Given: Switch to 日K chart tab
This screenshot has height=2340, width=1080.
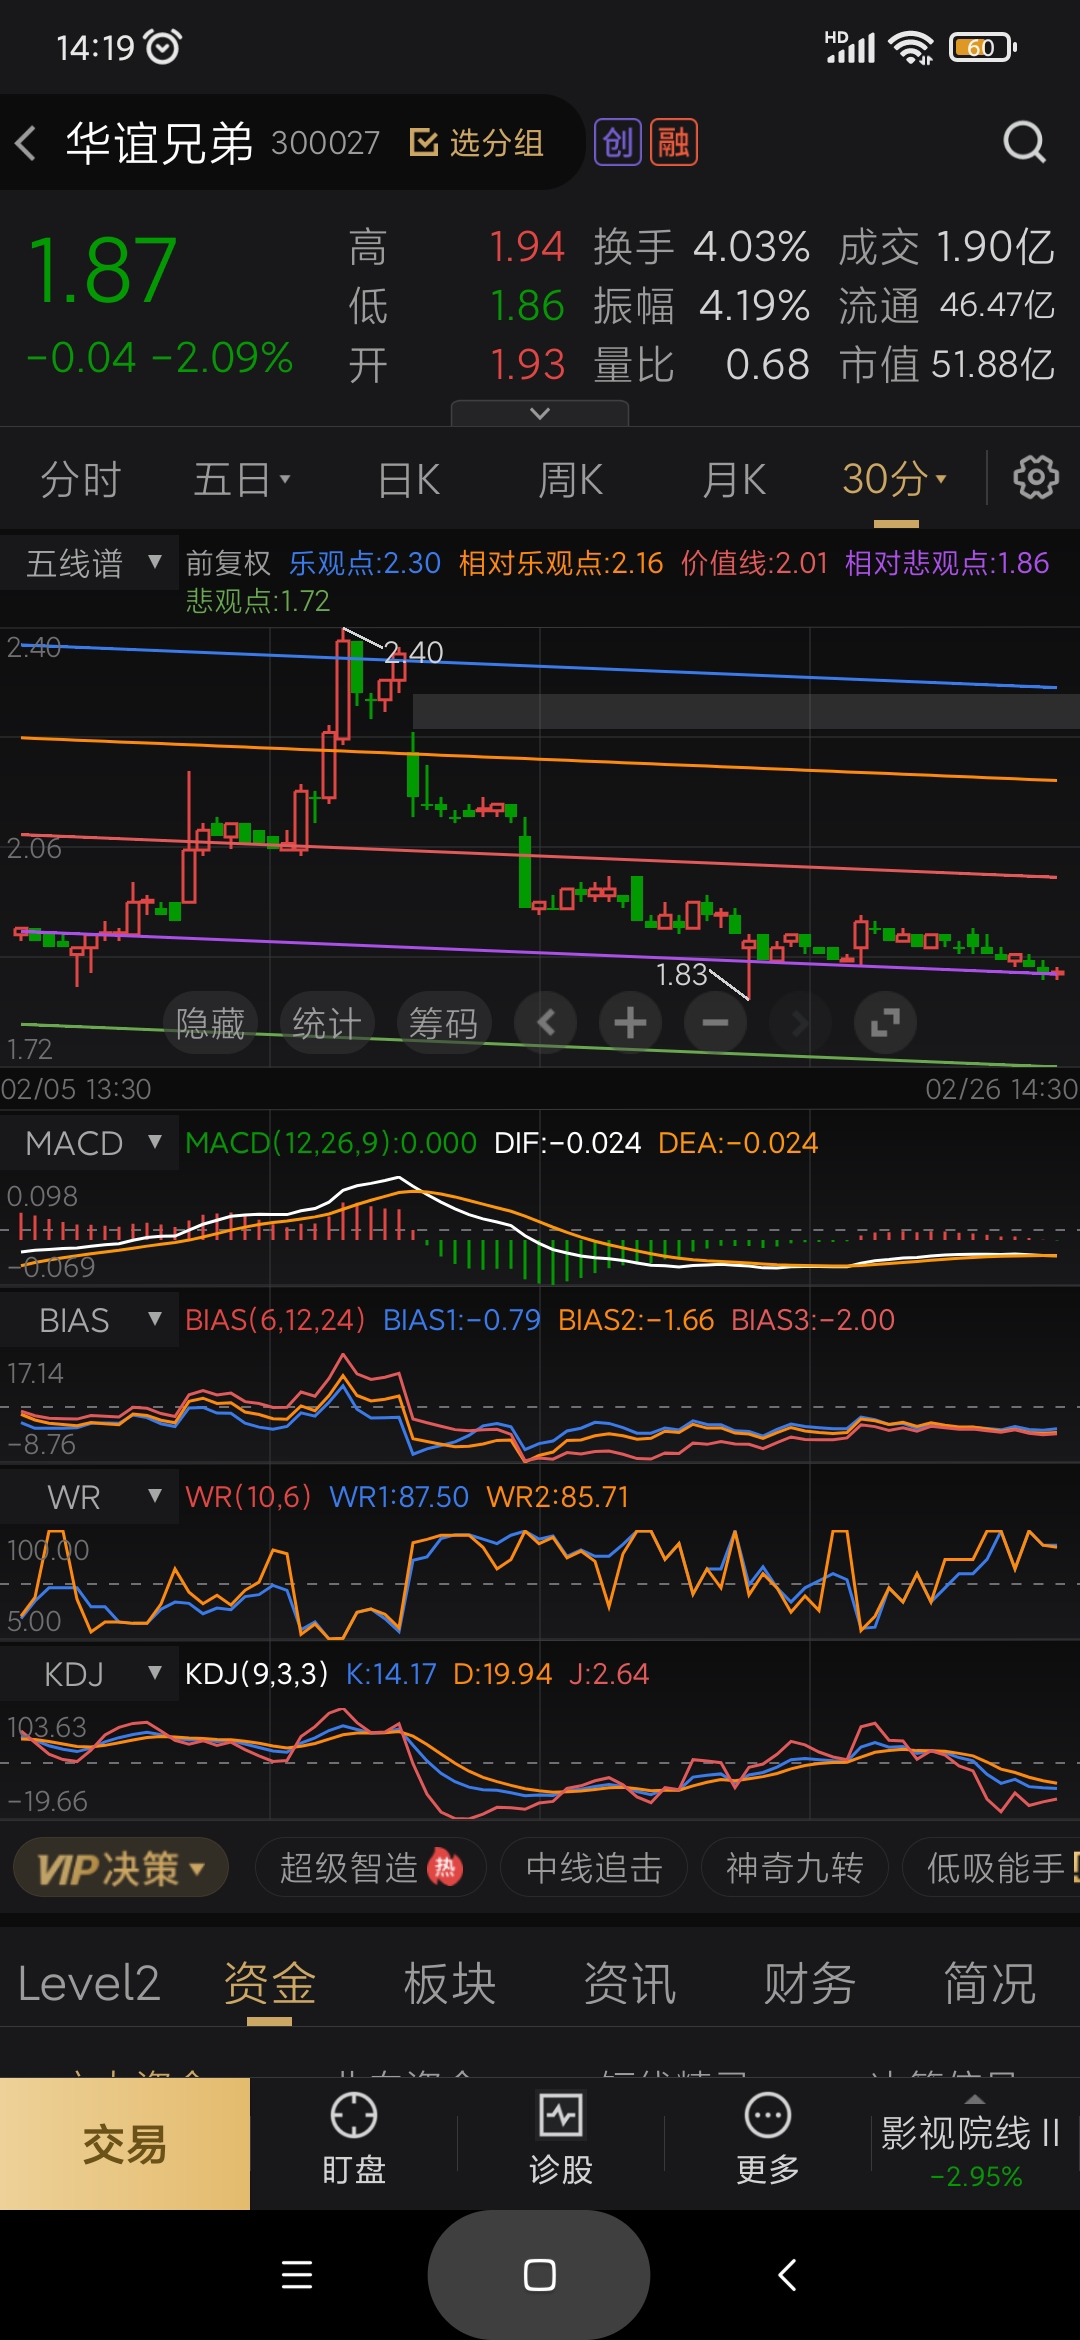Looking at the screenshot, I should point(409,479).
